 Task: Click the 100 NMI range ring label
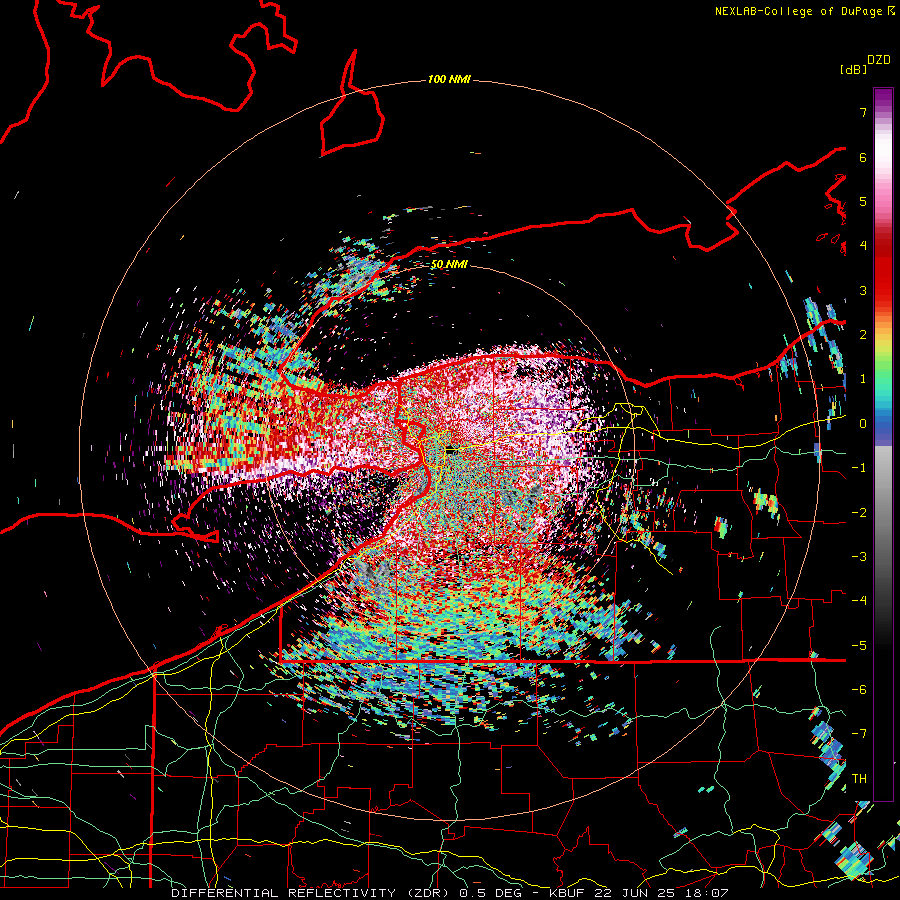pos(449,79)
